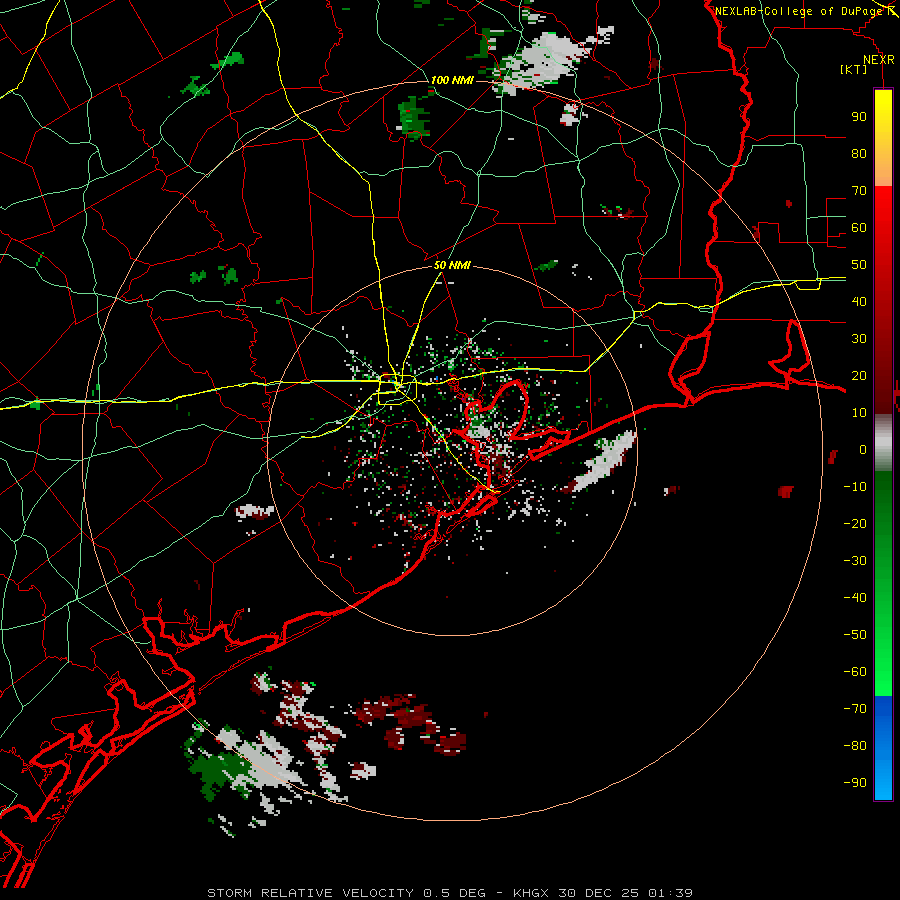Click the -30 value on the velocity scale

pos(855,561)
